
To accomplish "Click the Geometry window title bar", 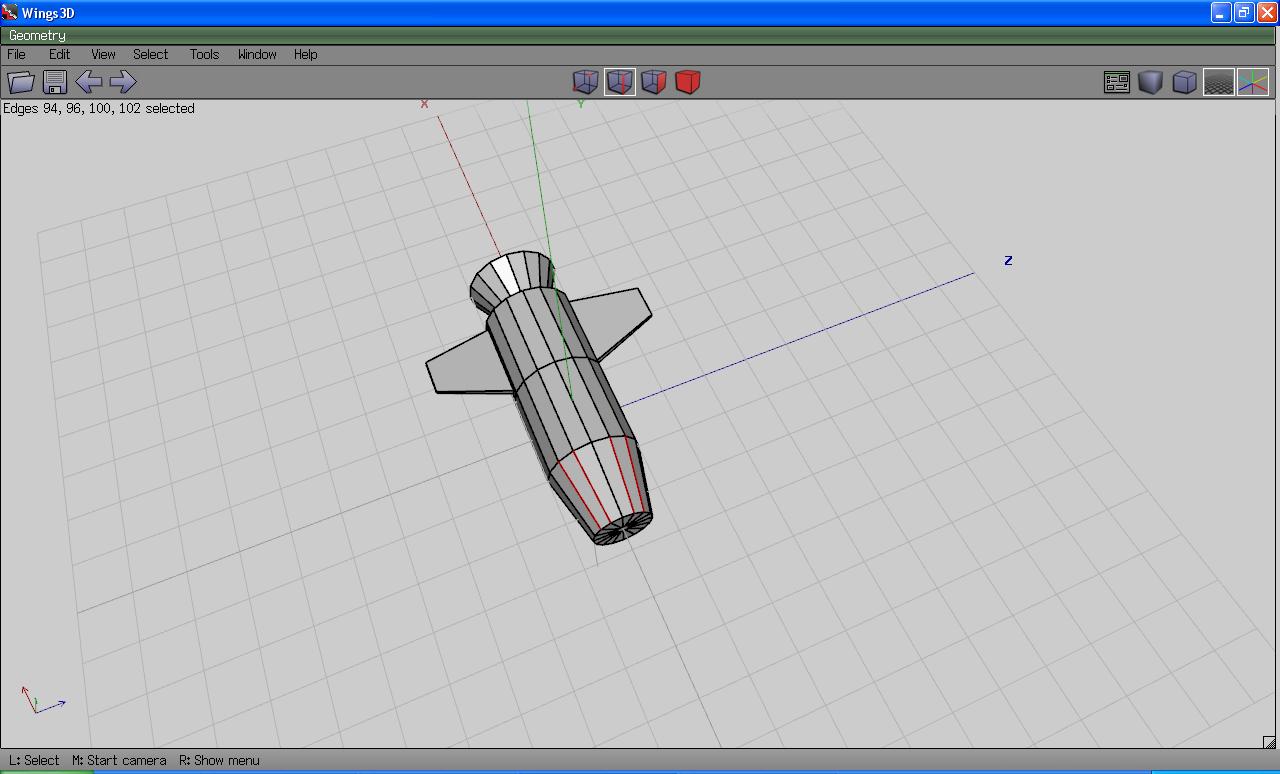I will (x=640, y=35).
